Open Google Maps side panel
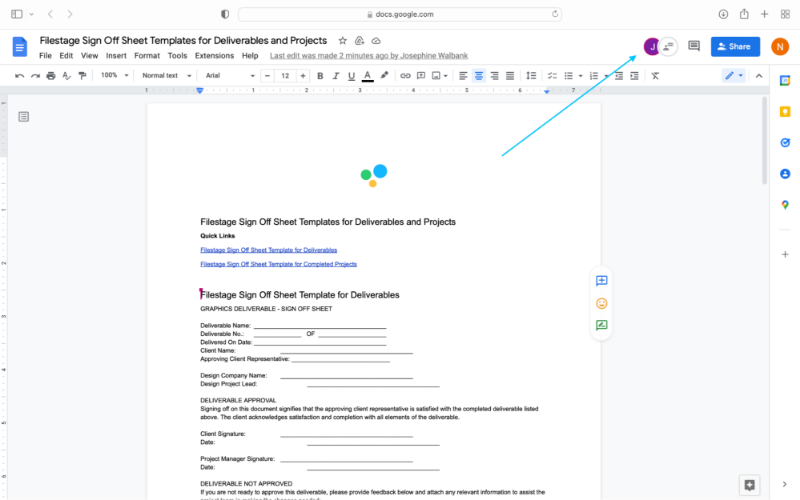This screenshot has height=500, width=800. (x=785, y=205)
